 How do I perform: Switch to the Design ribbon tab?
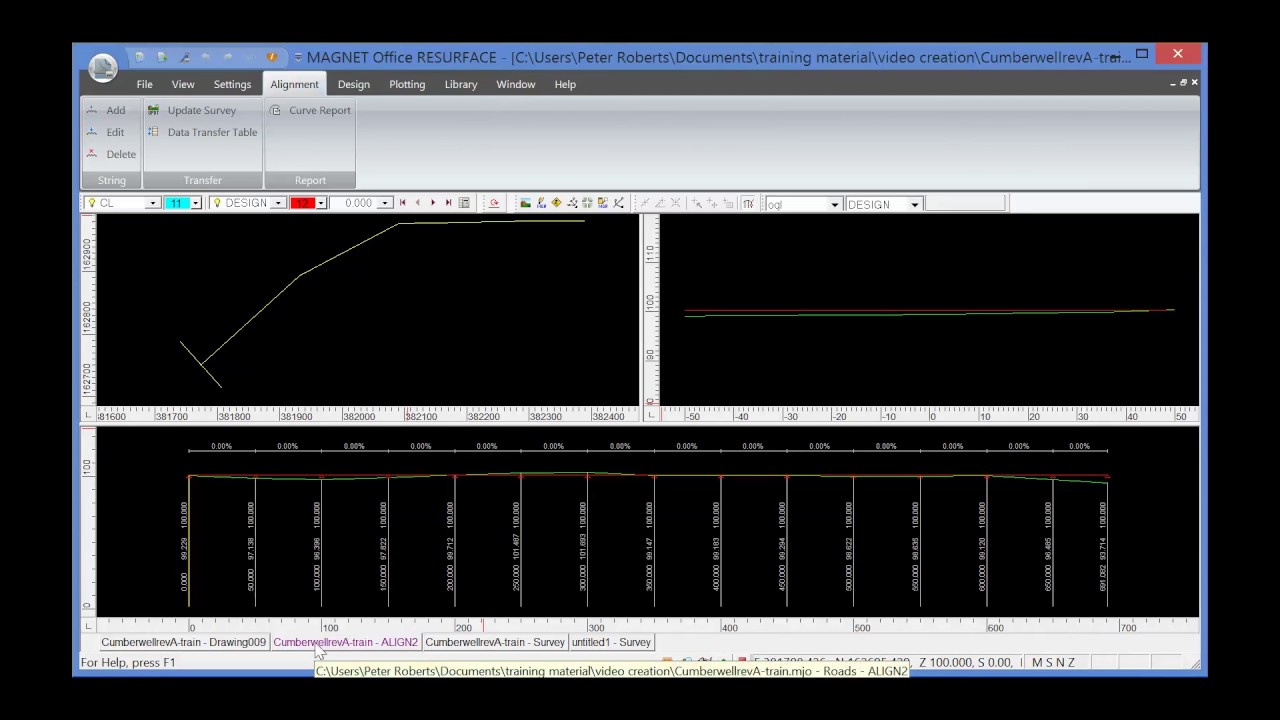[x=353, y=84]
